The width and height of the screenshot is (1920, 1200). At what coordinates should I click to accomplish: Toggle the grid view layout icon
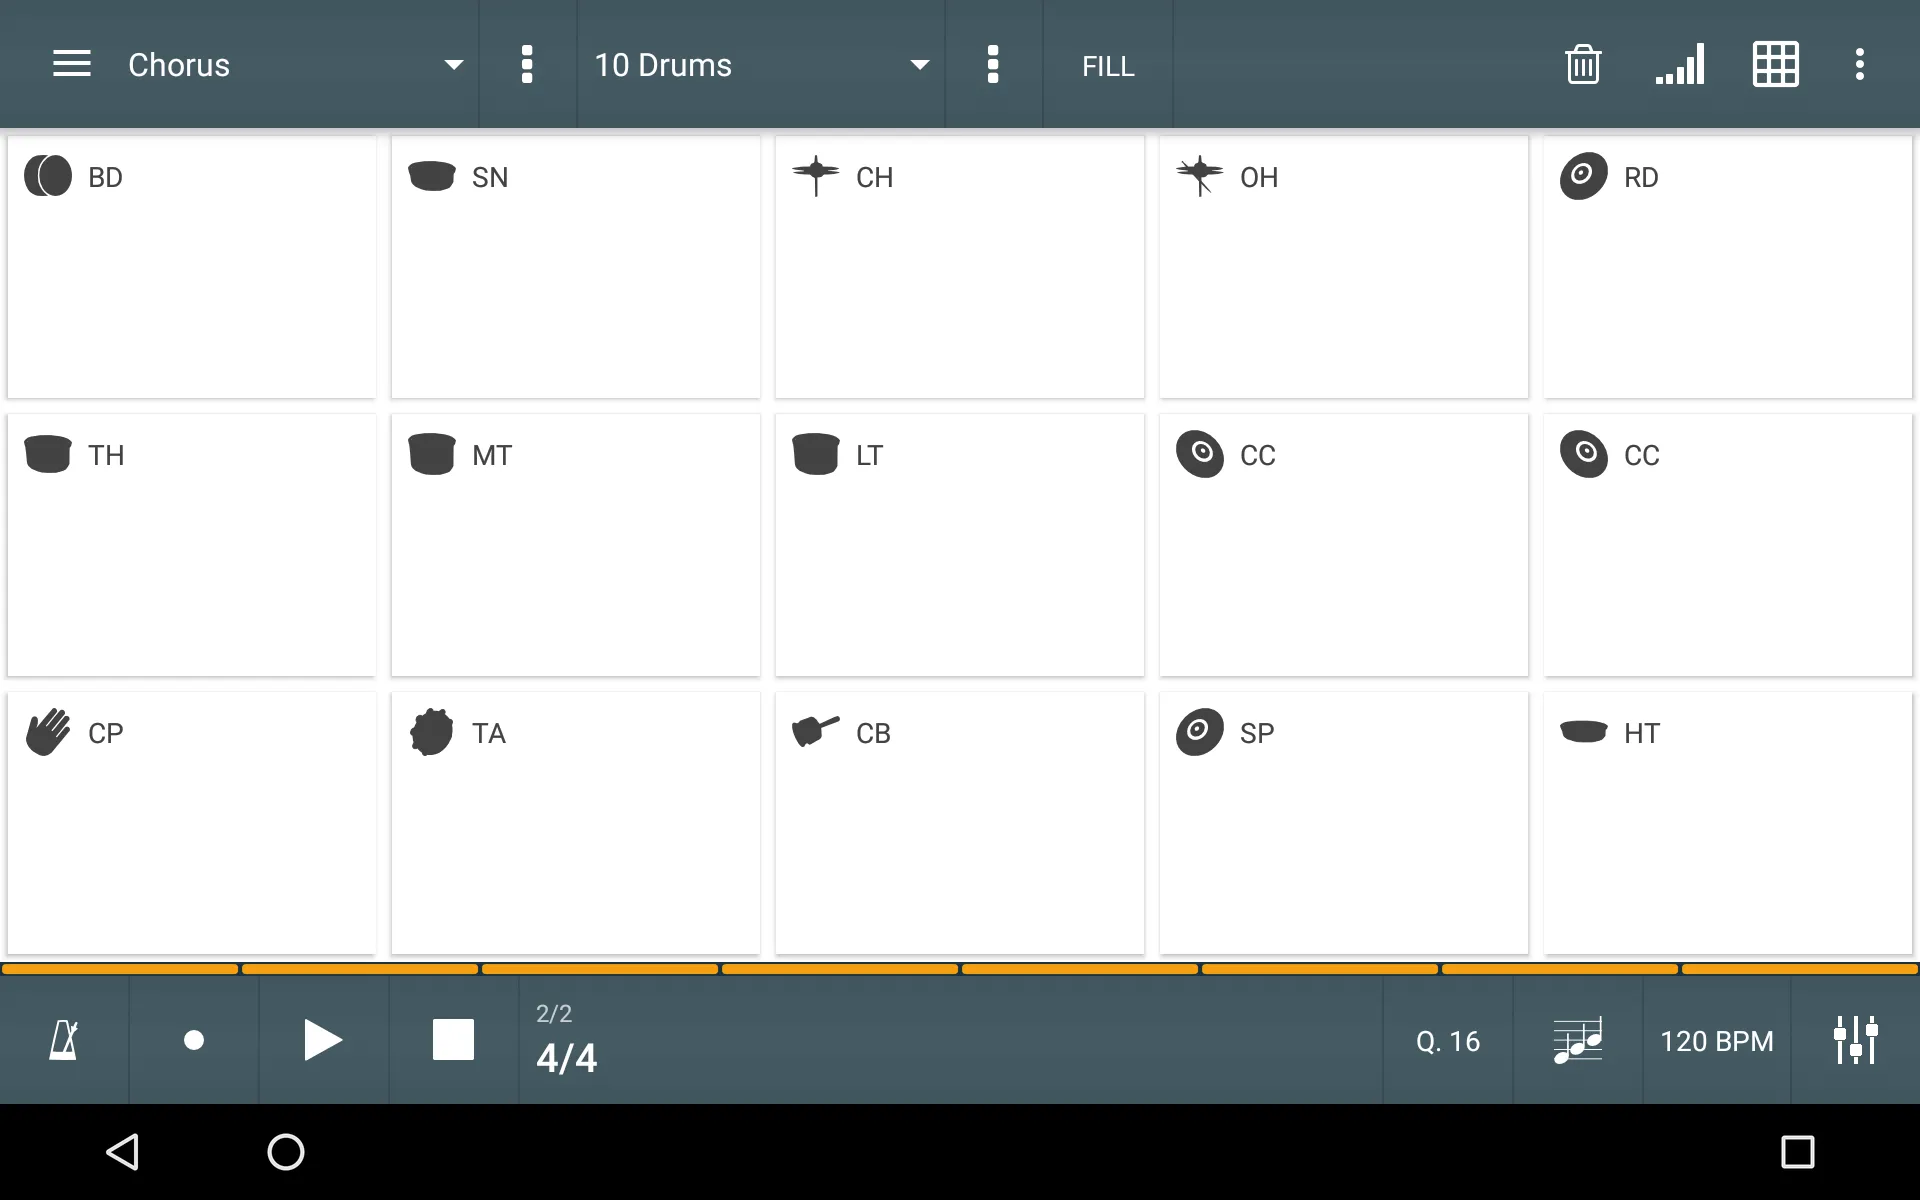pos(1773,64)
